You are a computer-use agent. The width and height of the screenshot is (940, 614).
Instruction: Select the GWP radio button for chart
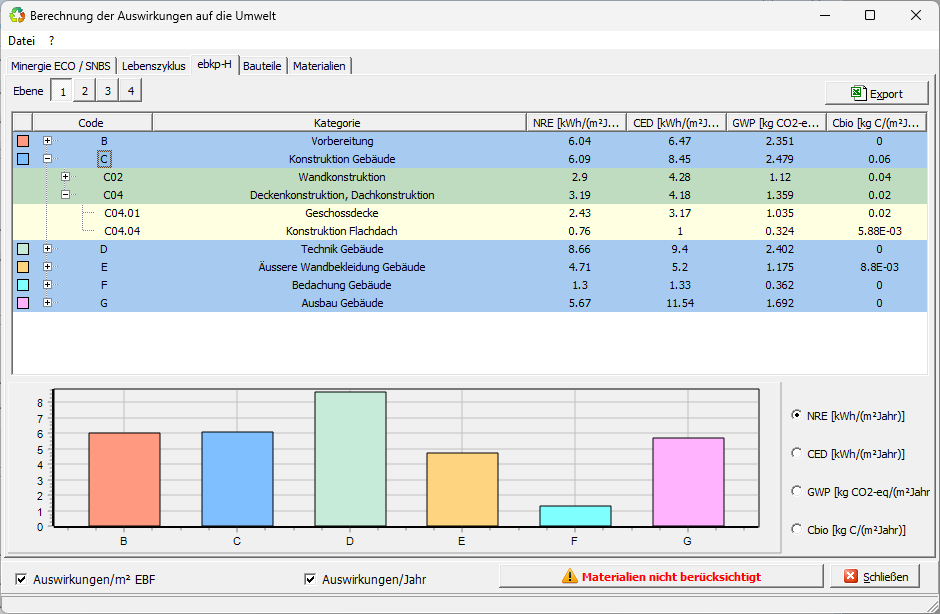point(796,491)
